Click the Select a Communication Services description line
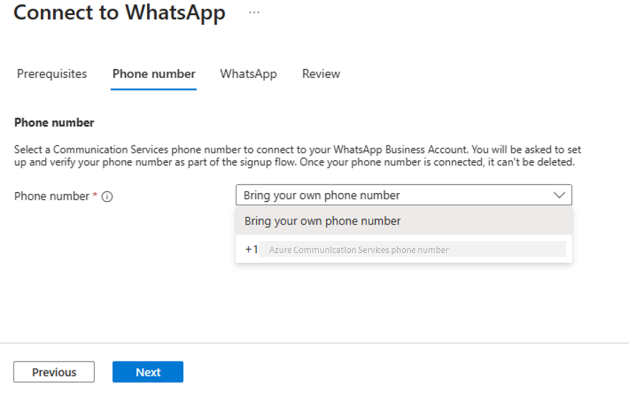The image size is (629, 394). click(x=297, y=150)
